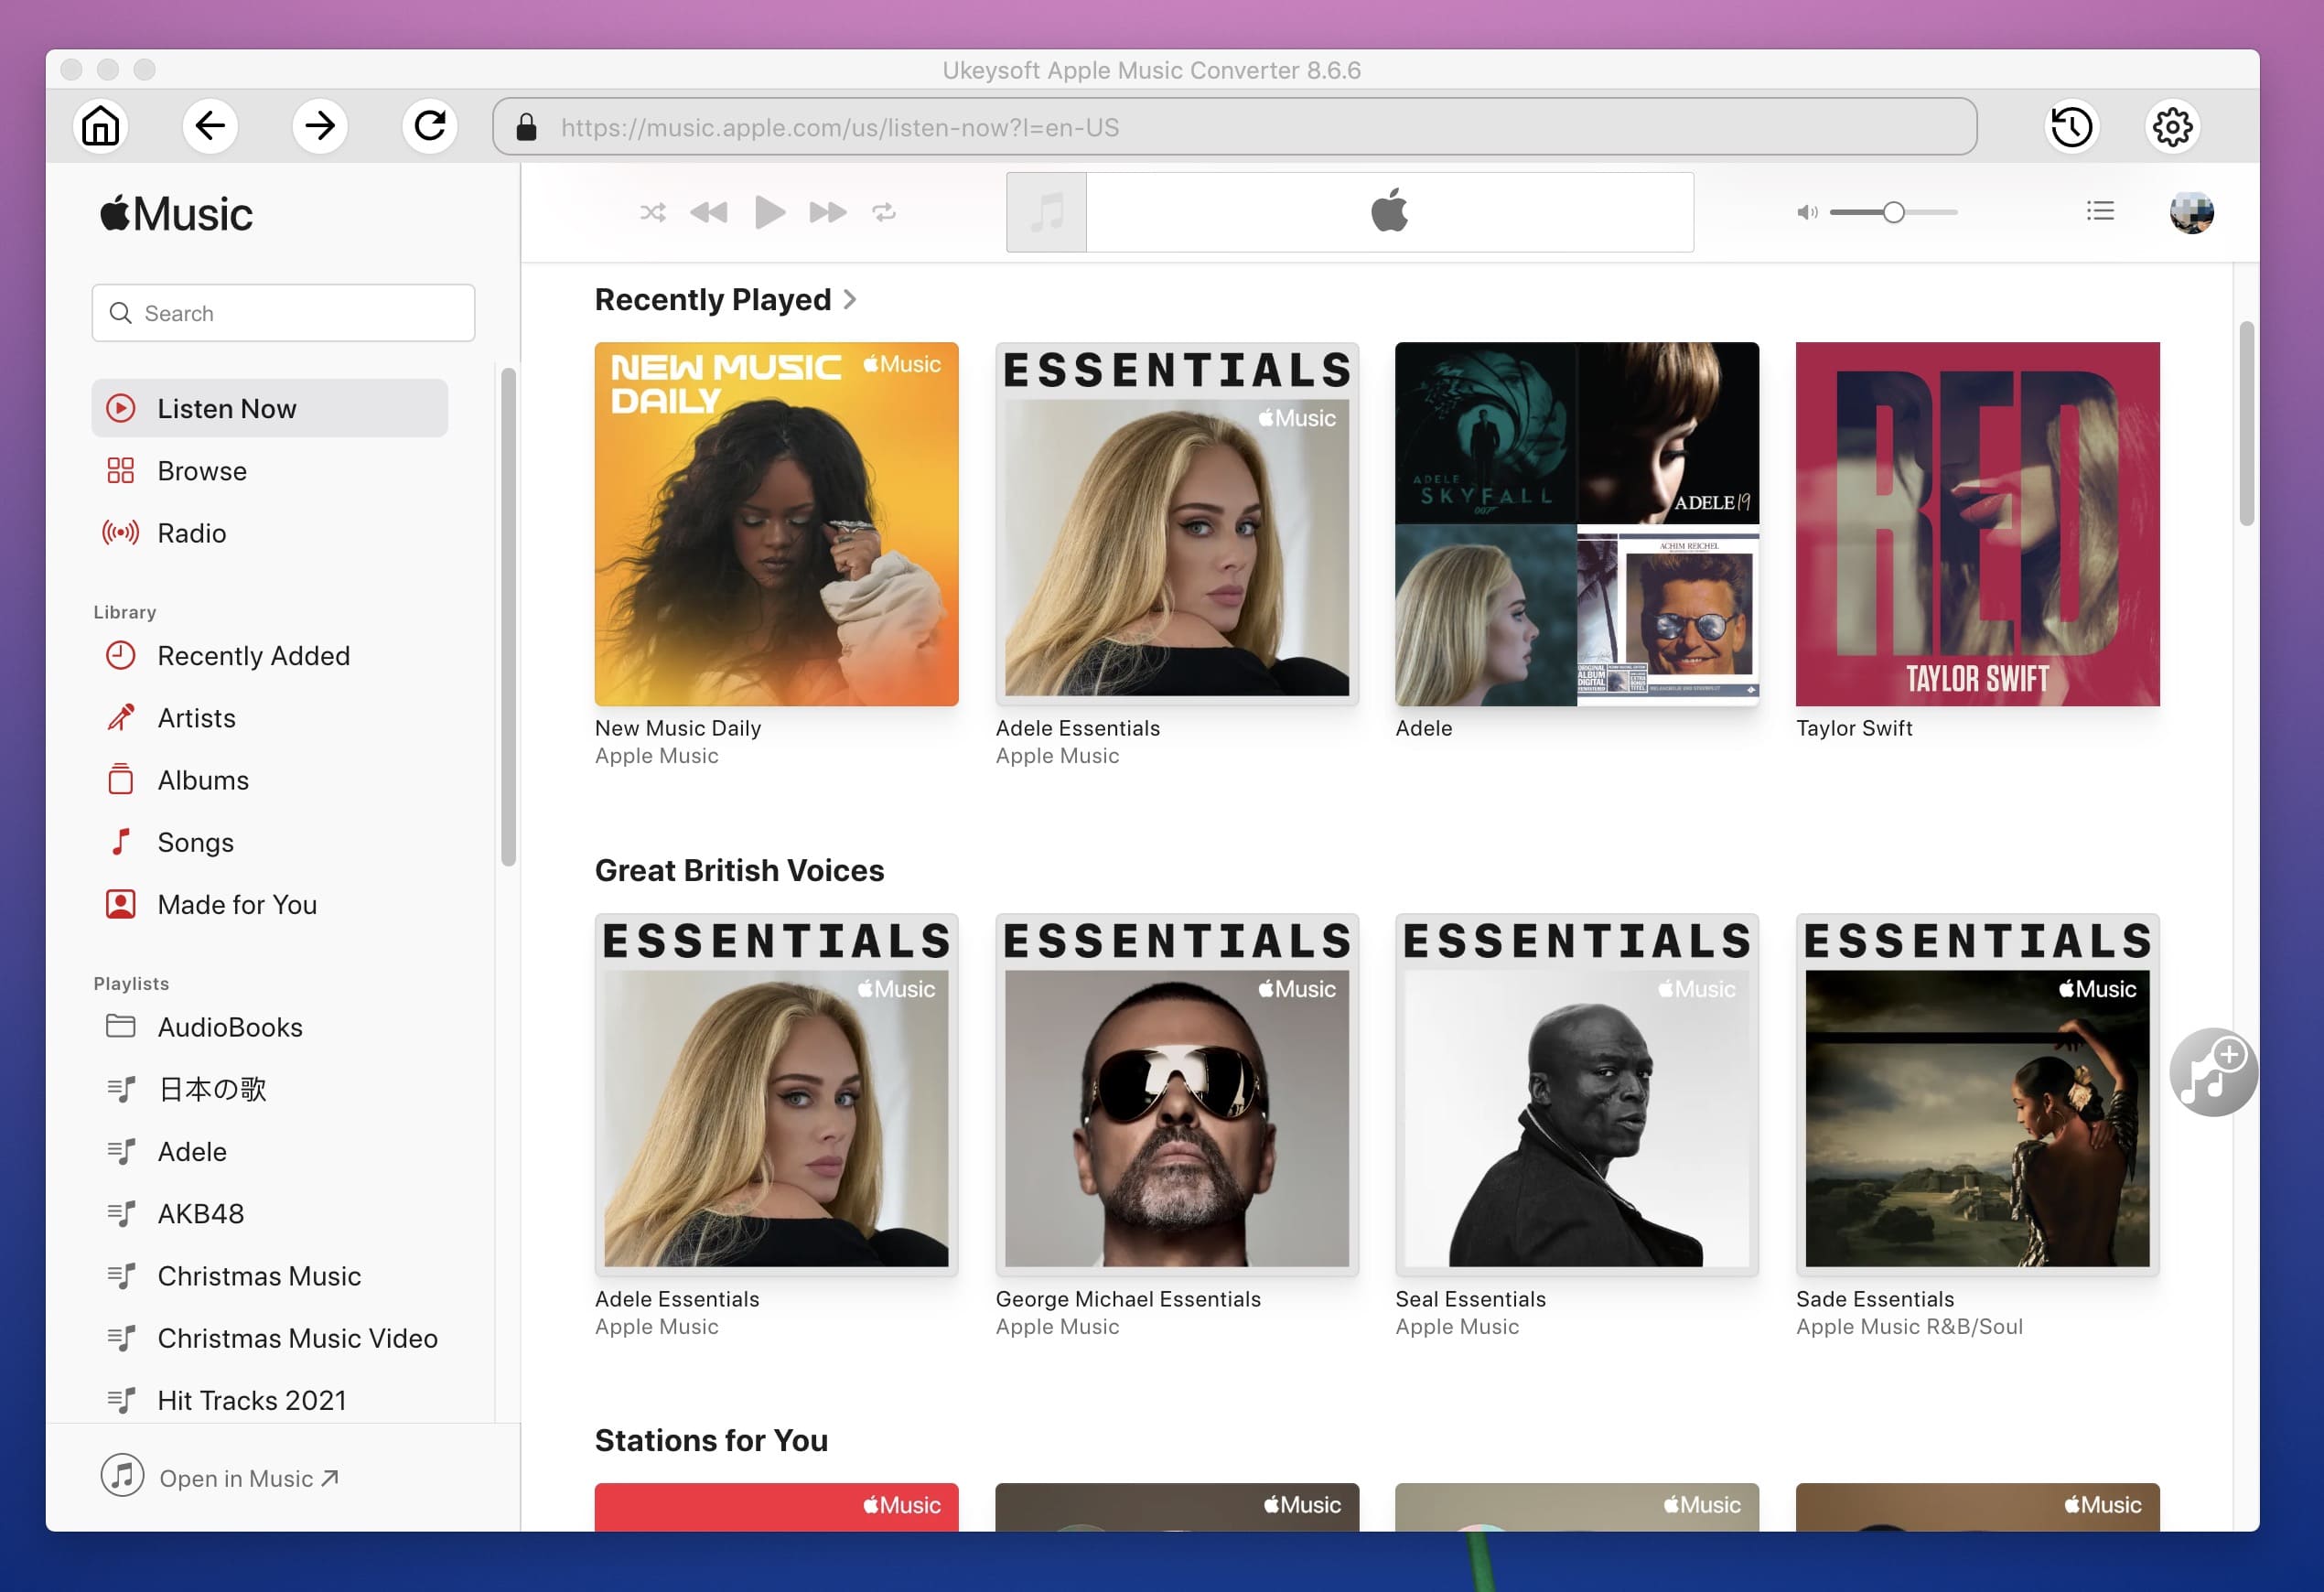Click the history/recently played icon
2324x1592 pixels.
point(2070,125)
